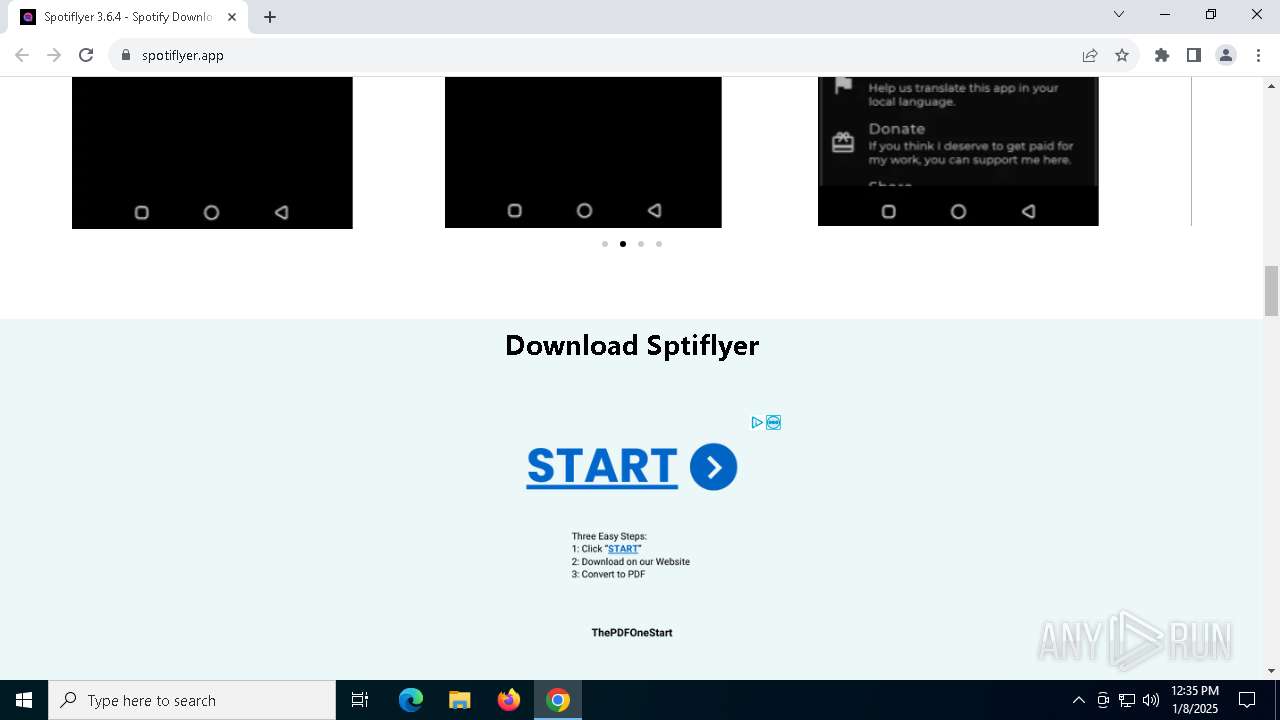Screen dimensions: 1280x720
Task: Open network status tray icon
Action: click(x=1127, y=700)
